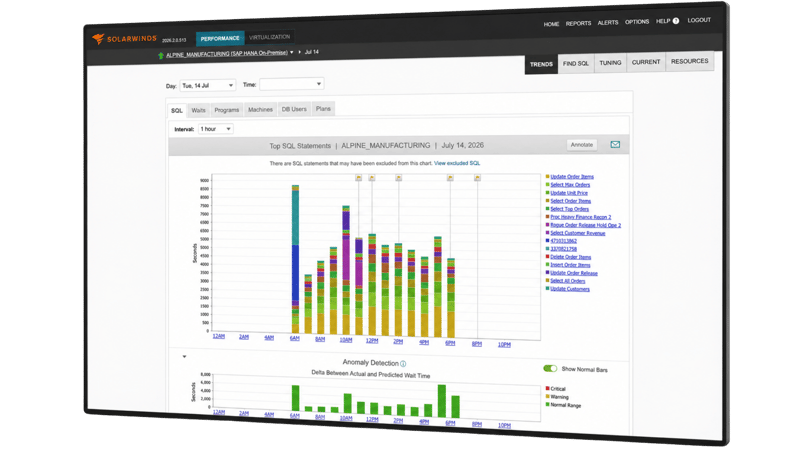Open the Select Customer Revenue legend link
This screenshot has width=800, height=450.
pyautogui.click(x=578, y=233)
